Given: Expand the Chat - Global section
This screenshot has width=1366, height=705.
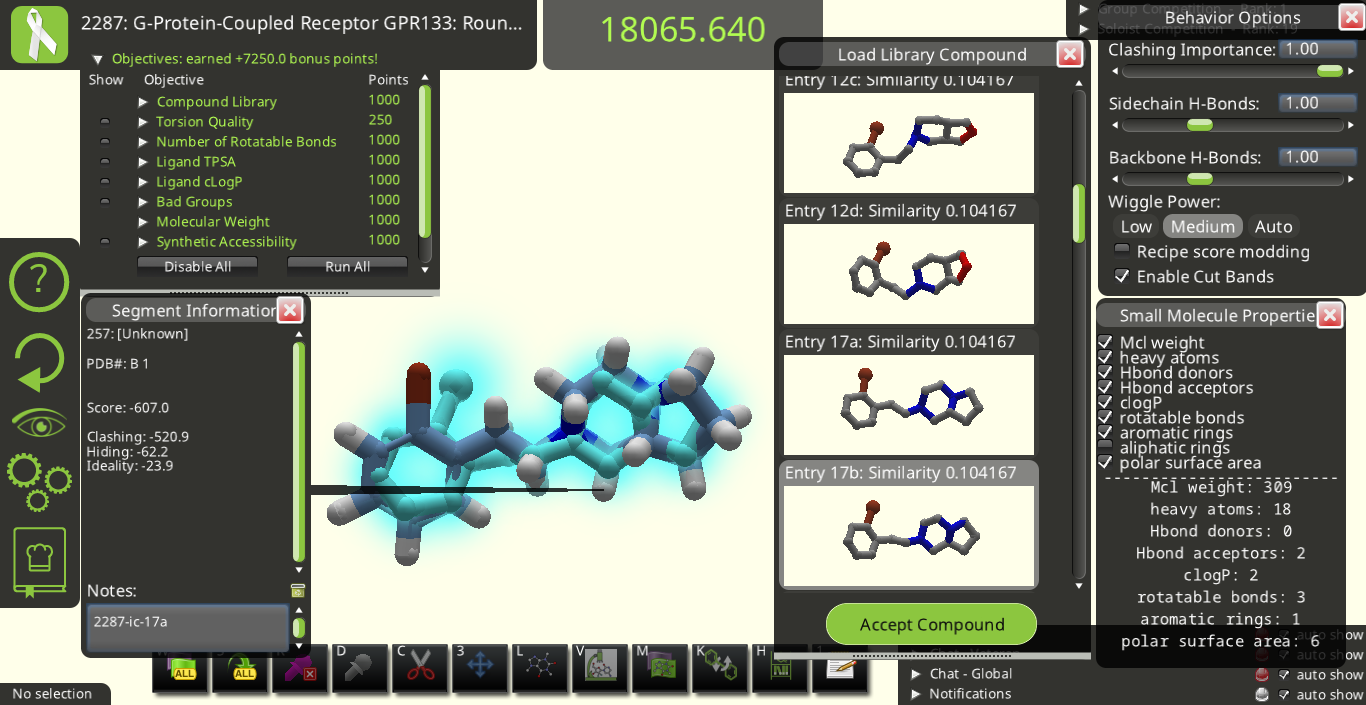Looking at the screenshot, I should pyautogui.click(x=916, y=674).
